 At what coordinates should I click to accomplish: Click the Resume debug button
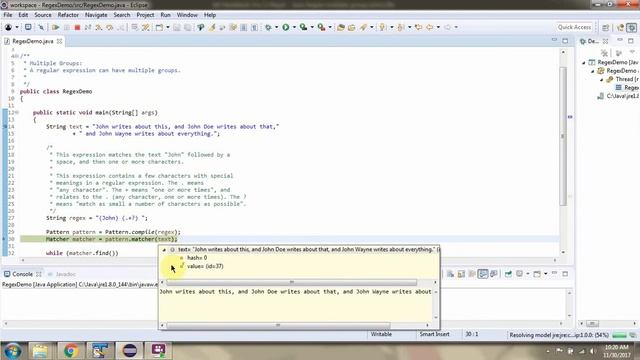(56, 27)
